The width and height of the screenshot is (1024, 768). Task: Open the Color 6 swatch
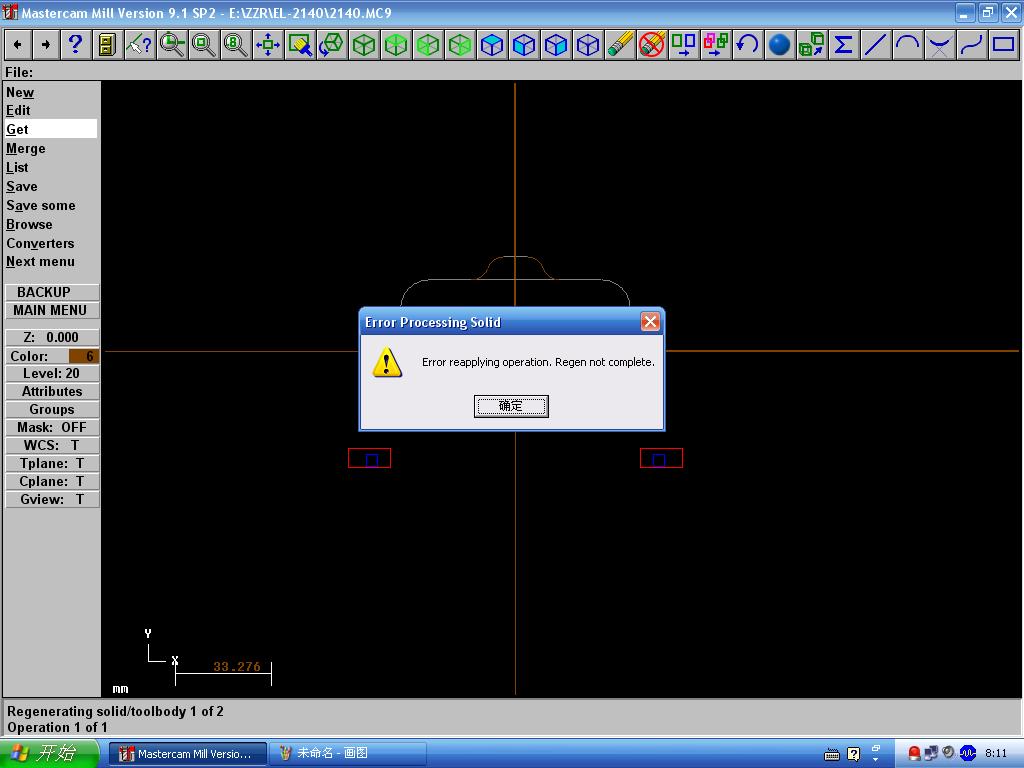[x=83, y=356]
